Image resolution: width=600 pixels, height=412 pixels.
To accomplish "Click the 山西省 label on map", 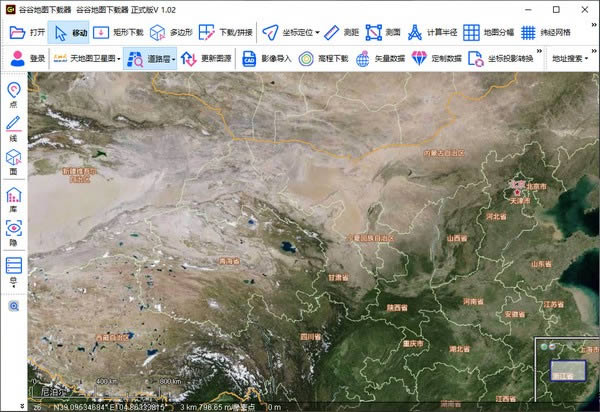I will click(x=457, y=238).
